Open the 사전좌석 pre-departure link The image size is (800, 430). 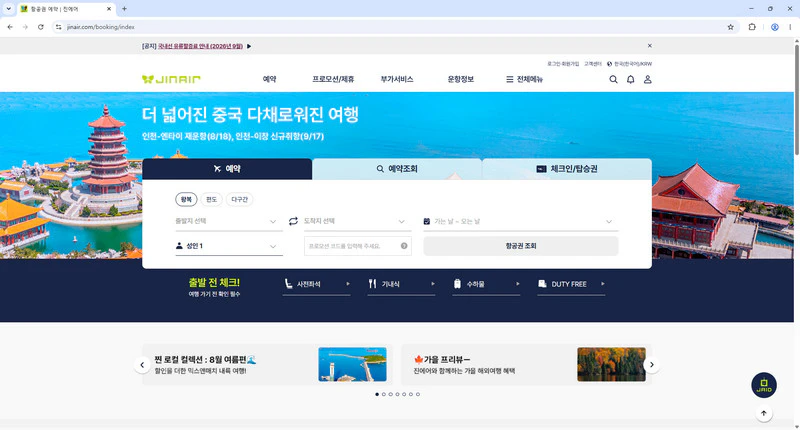[316, 284]
